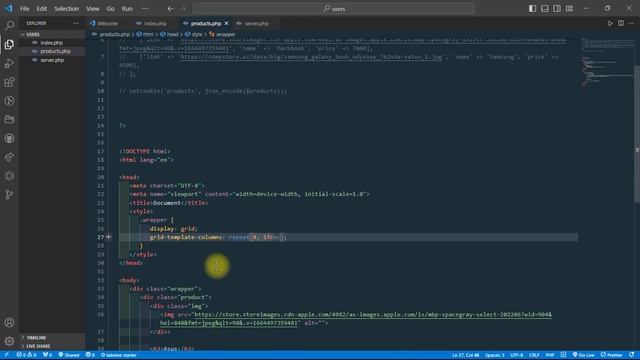Viewport: 640px width, 360px height.
Task: Open the Accounts icon
Action: (9, 322)
